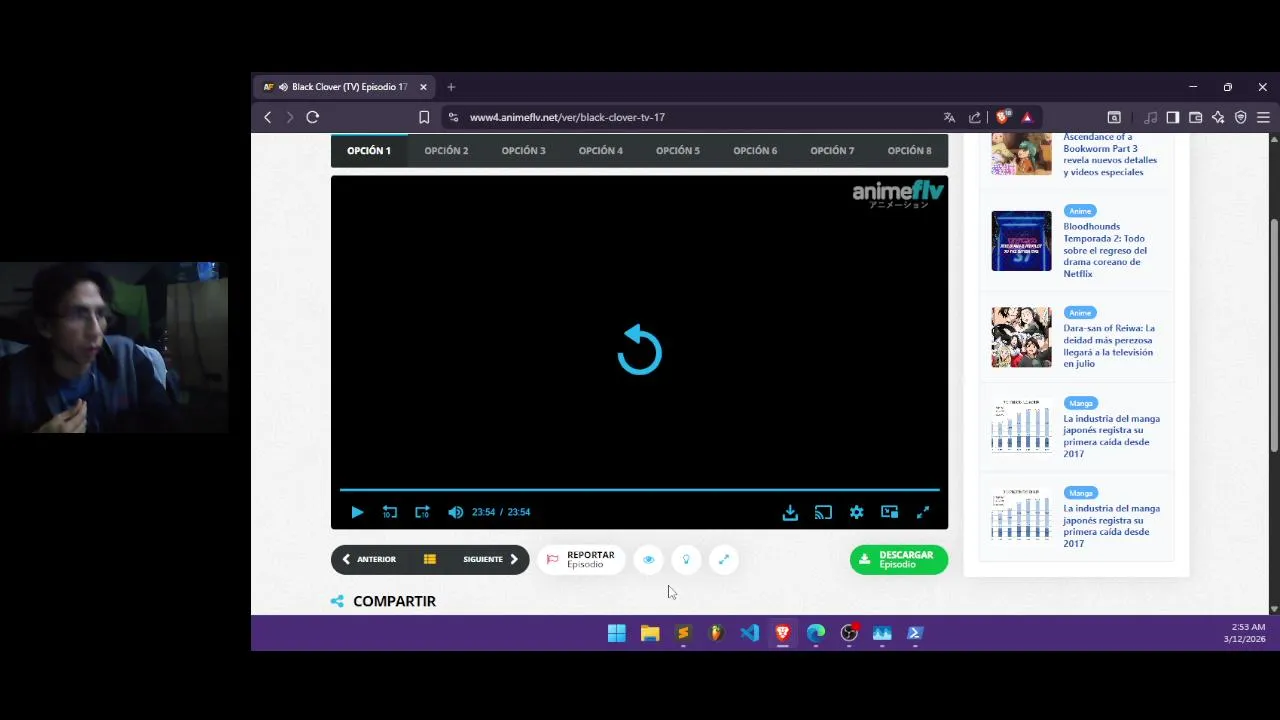The height and width of the screenshot is (720, 1280).
Task: Click the Bloodhounds article thumbnail
Action: (1021, 241)
